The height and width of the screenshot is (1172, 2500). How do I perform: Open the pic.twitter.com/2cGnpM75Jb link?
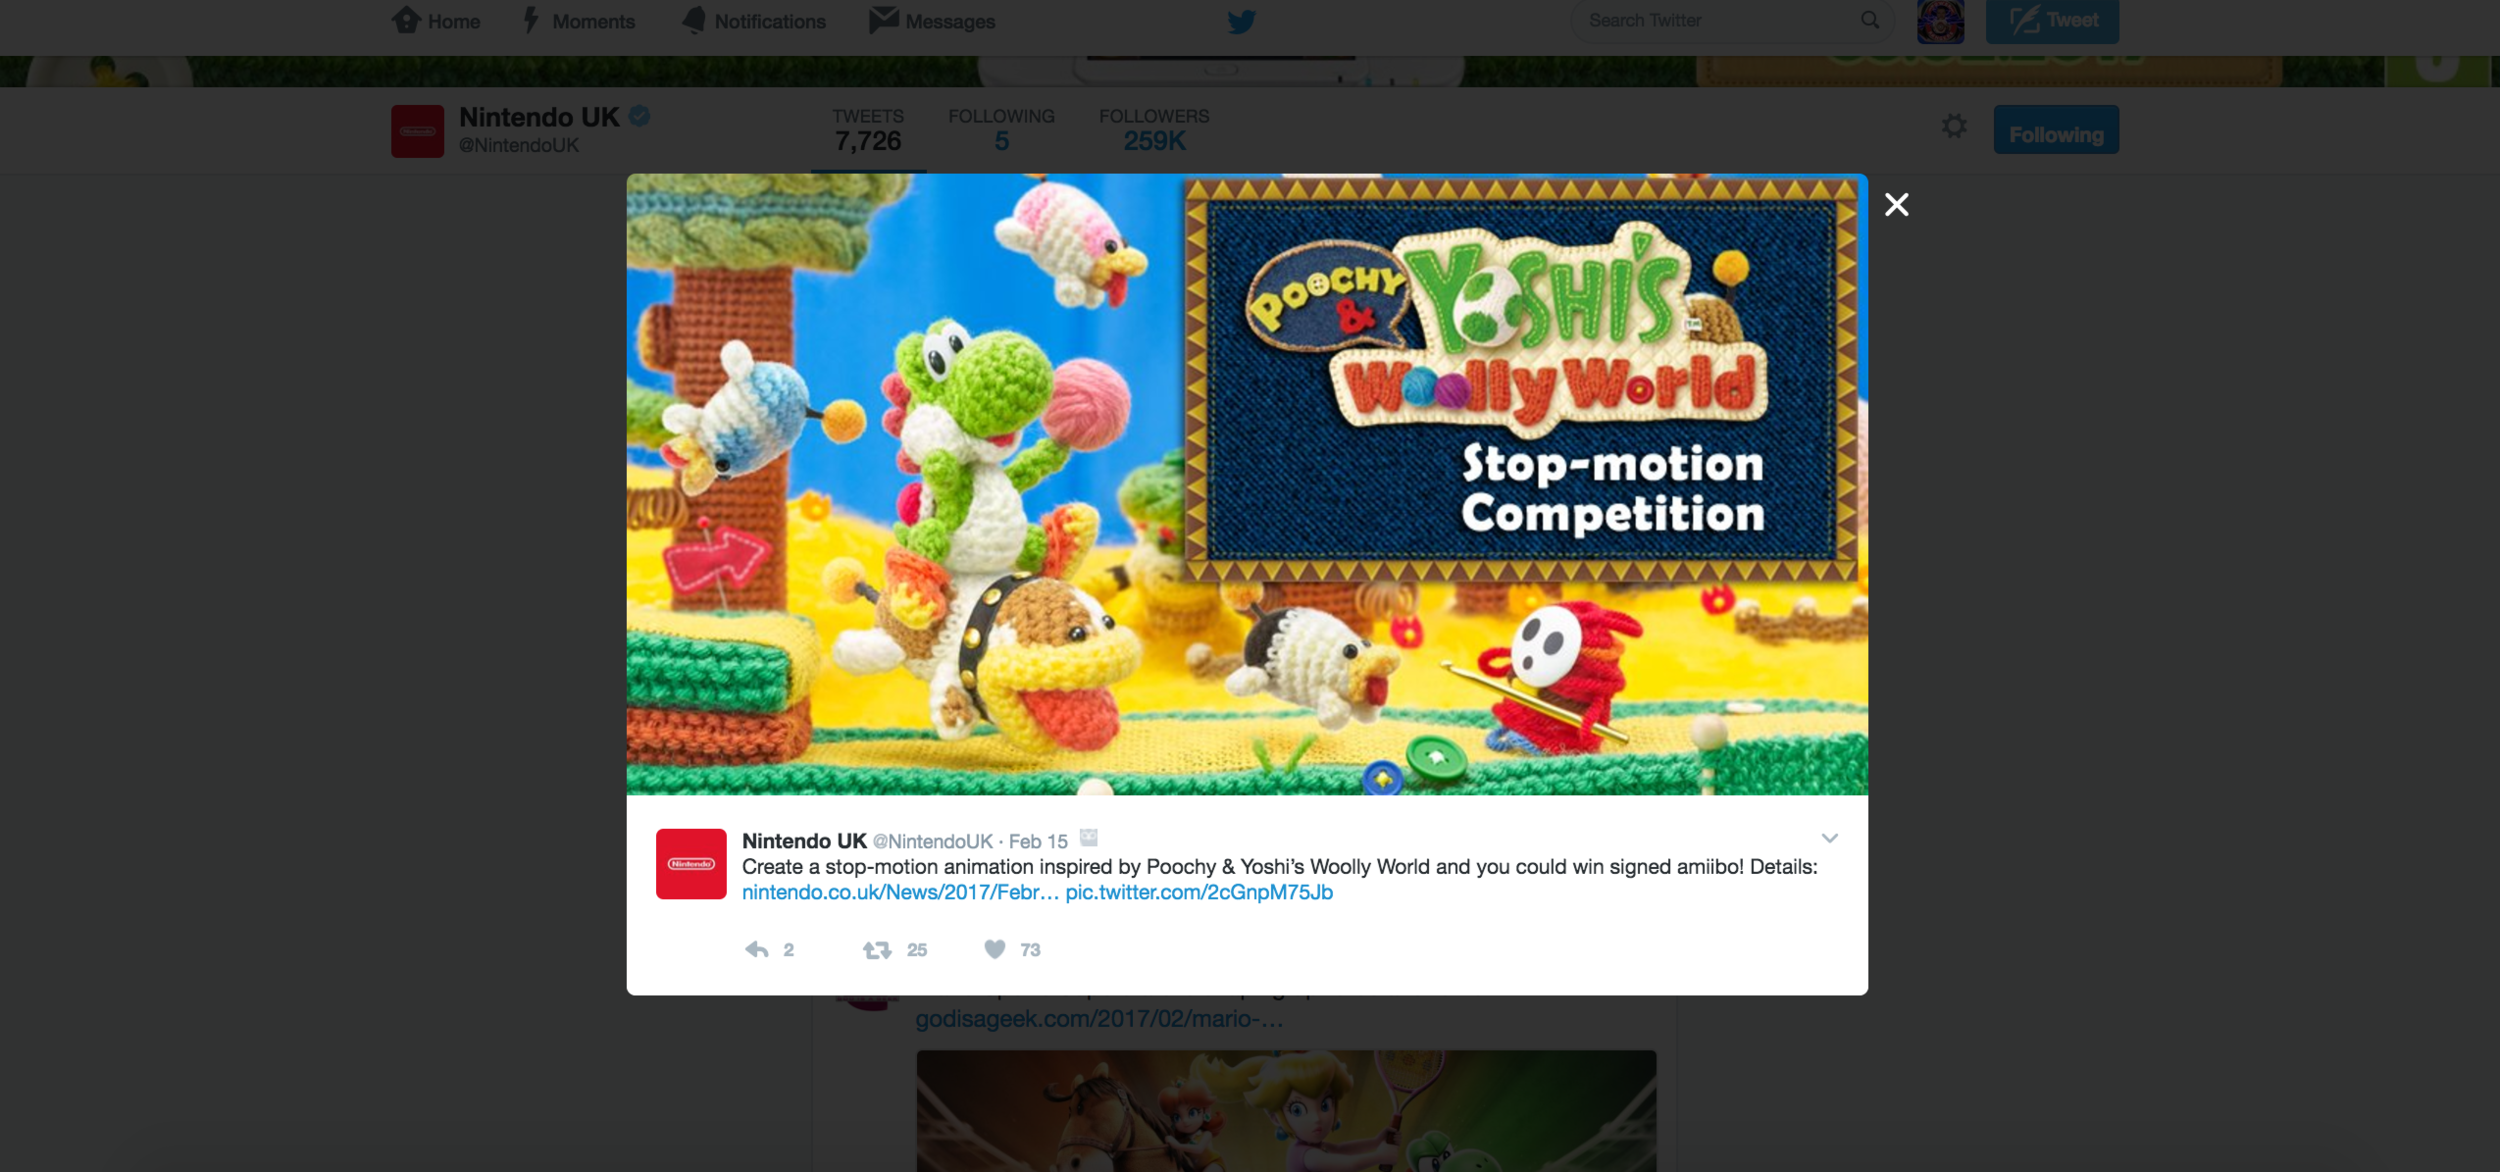[1199, 892]
